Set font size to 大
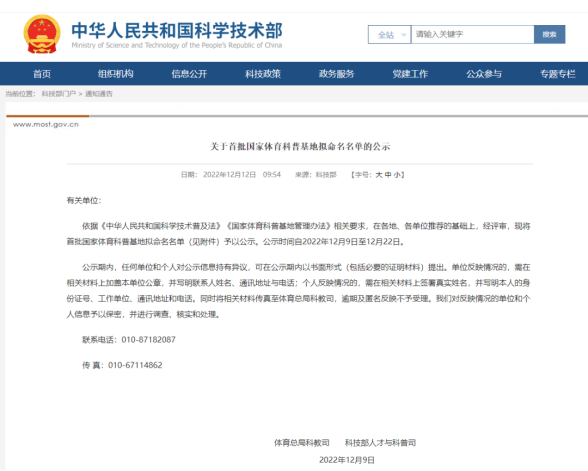Screen dimensions: 588x471 379,175
